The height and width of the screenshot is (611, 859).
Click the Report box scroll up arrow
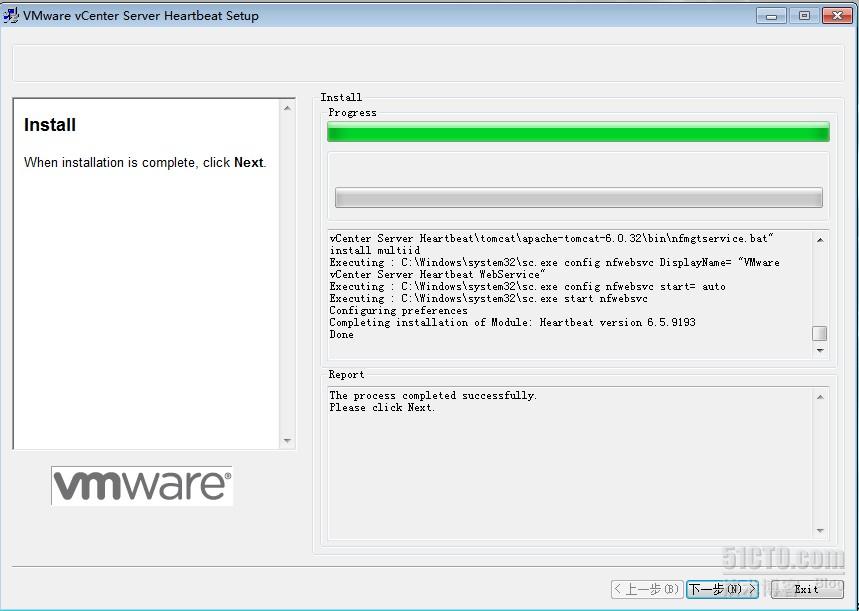[820, 397]
